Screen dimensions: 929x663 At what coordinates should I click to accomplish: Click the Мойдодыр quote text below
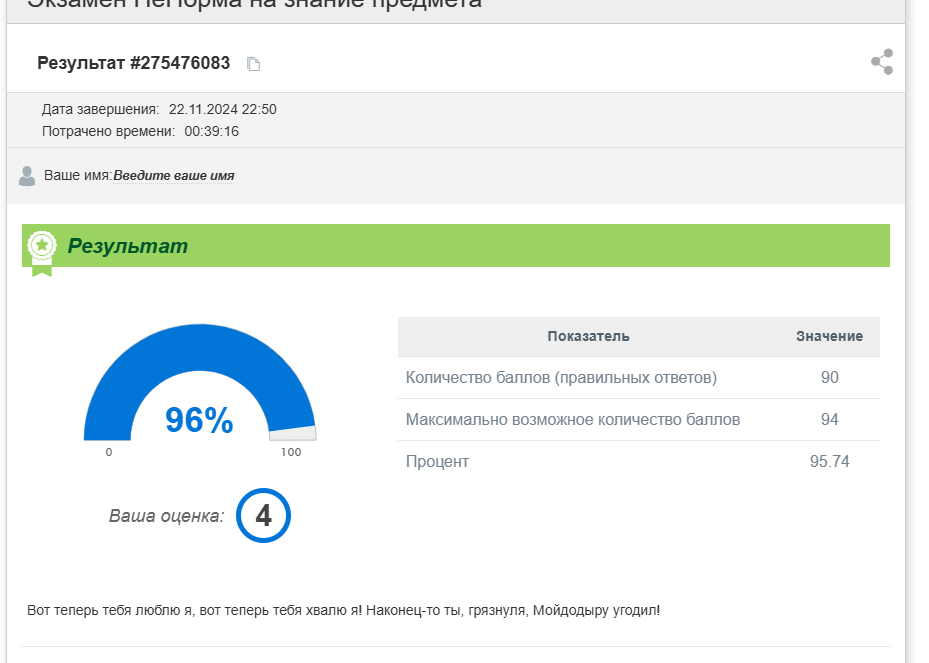click(343, 609)
